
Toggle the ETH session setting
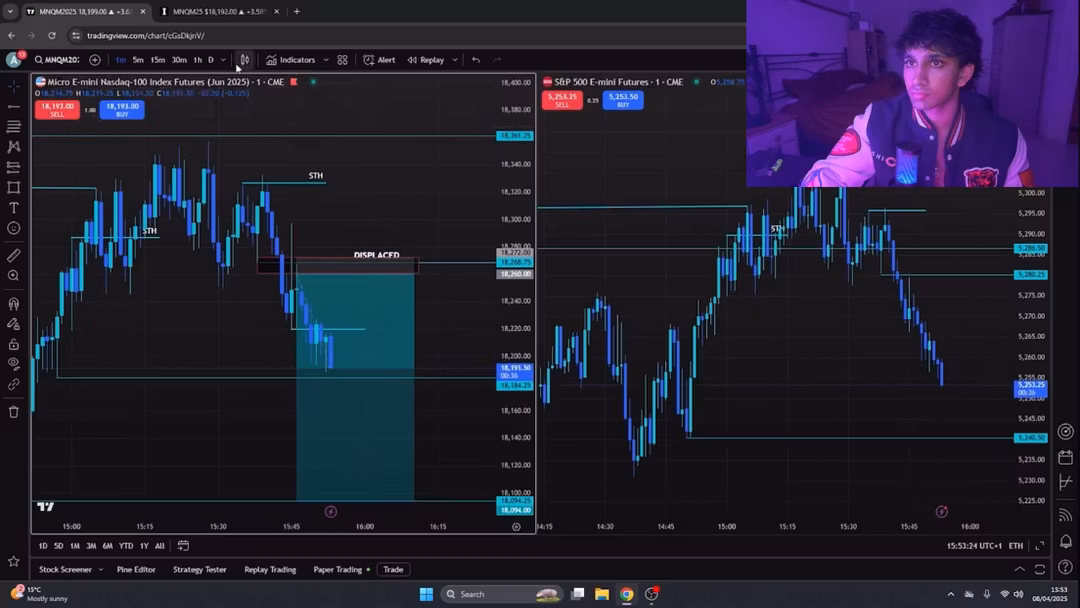(x=1016, y=545)
